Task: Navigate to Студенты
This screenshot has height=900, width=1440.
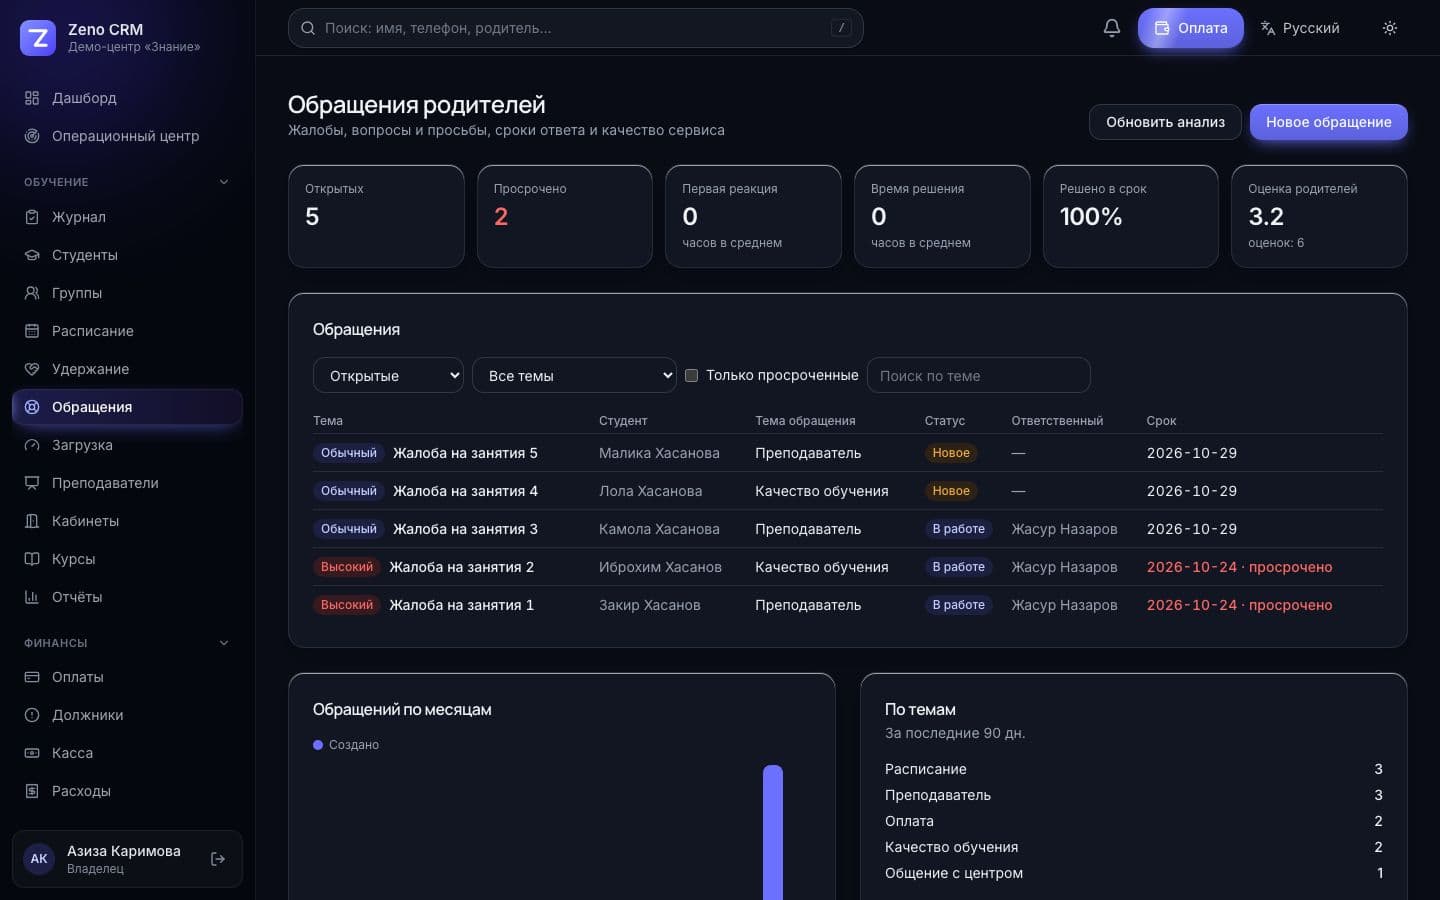Action: [127, 255]
